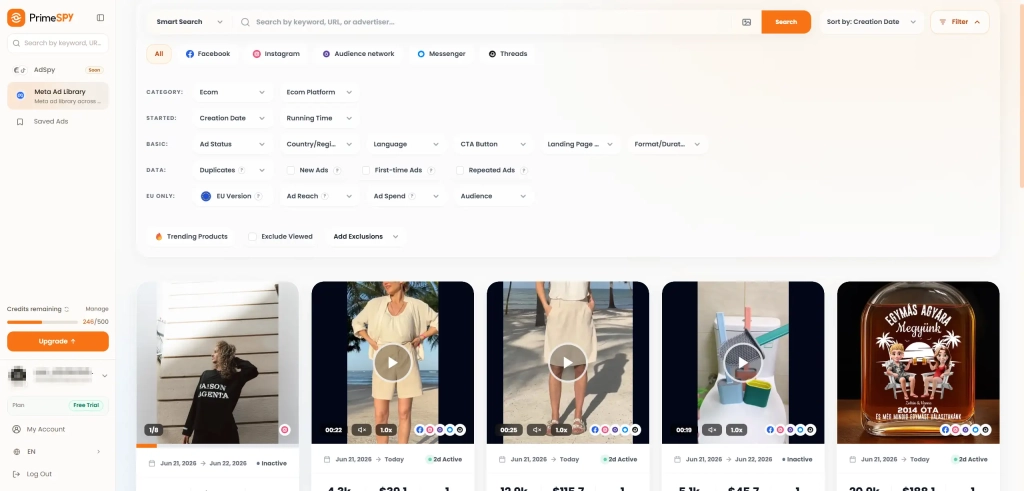Open the Running Time dropdown
The height and width of the screenshot is (491, 1024).
[319, 119]
